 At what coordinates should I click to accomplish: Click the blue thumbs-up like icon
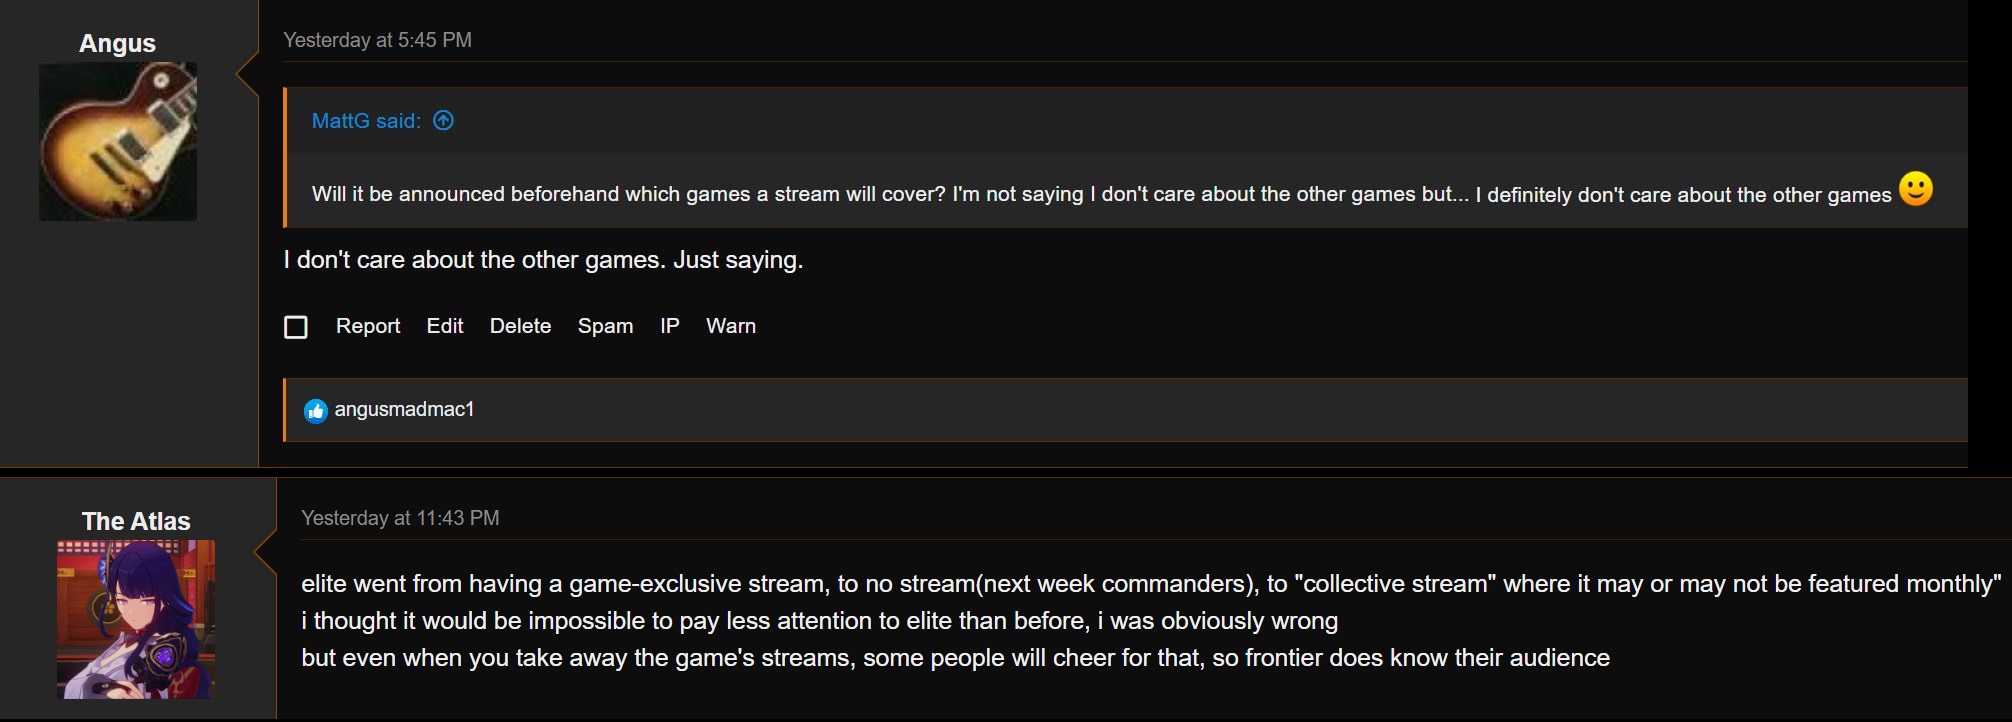click(315, 411)
